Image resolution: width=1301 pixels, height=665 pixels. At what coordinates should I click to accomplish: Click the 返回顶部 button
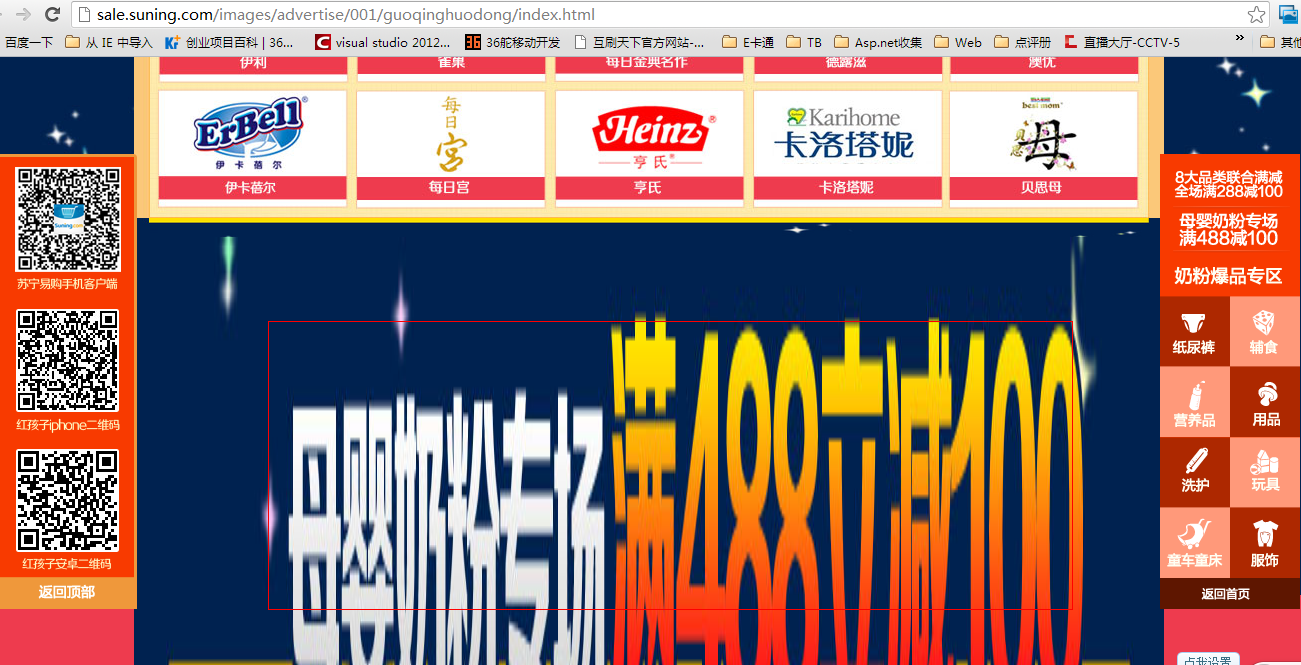click(68, 592)
